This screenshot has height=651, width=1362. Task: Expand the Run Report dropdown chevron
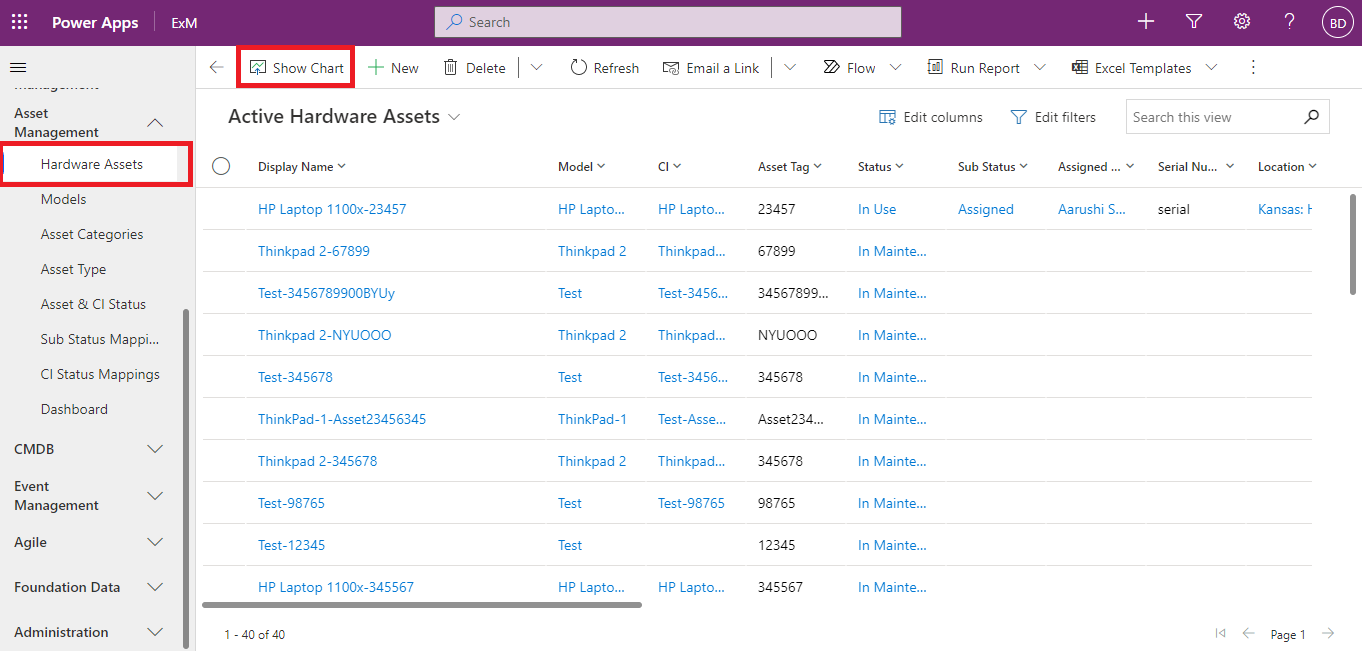(x=1039, y=68)
